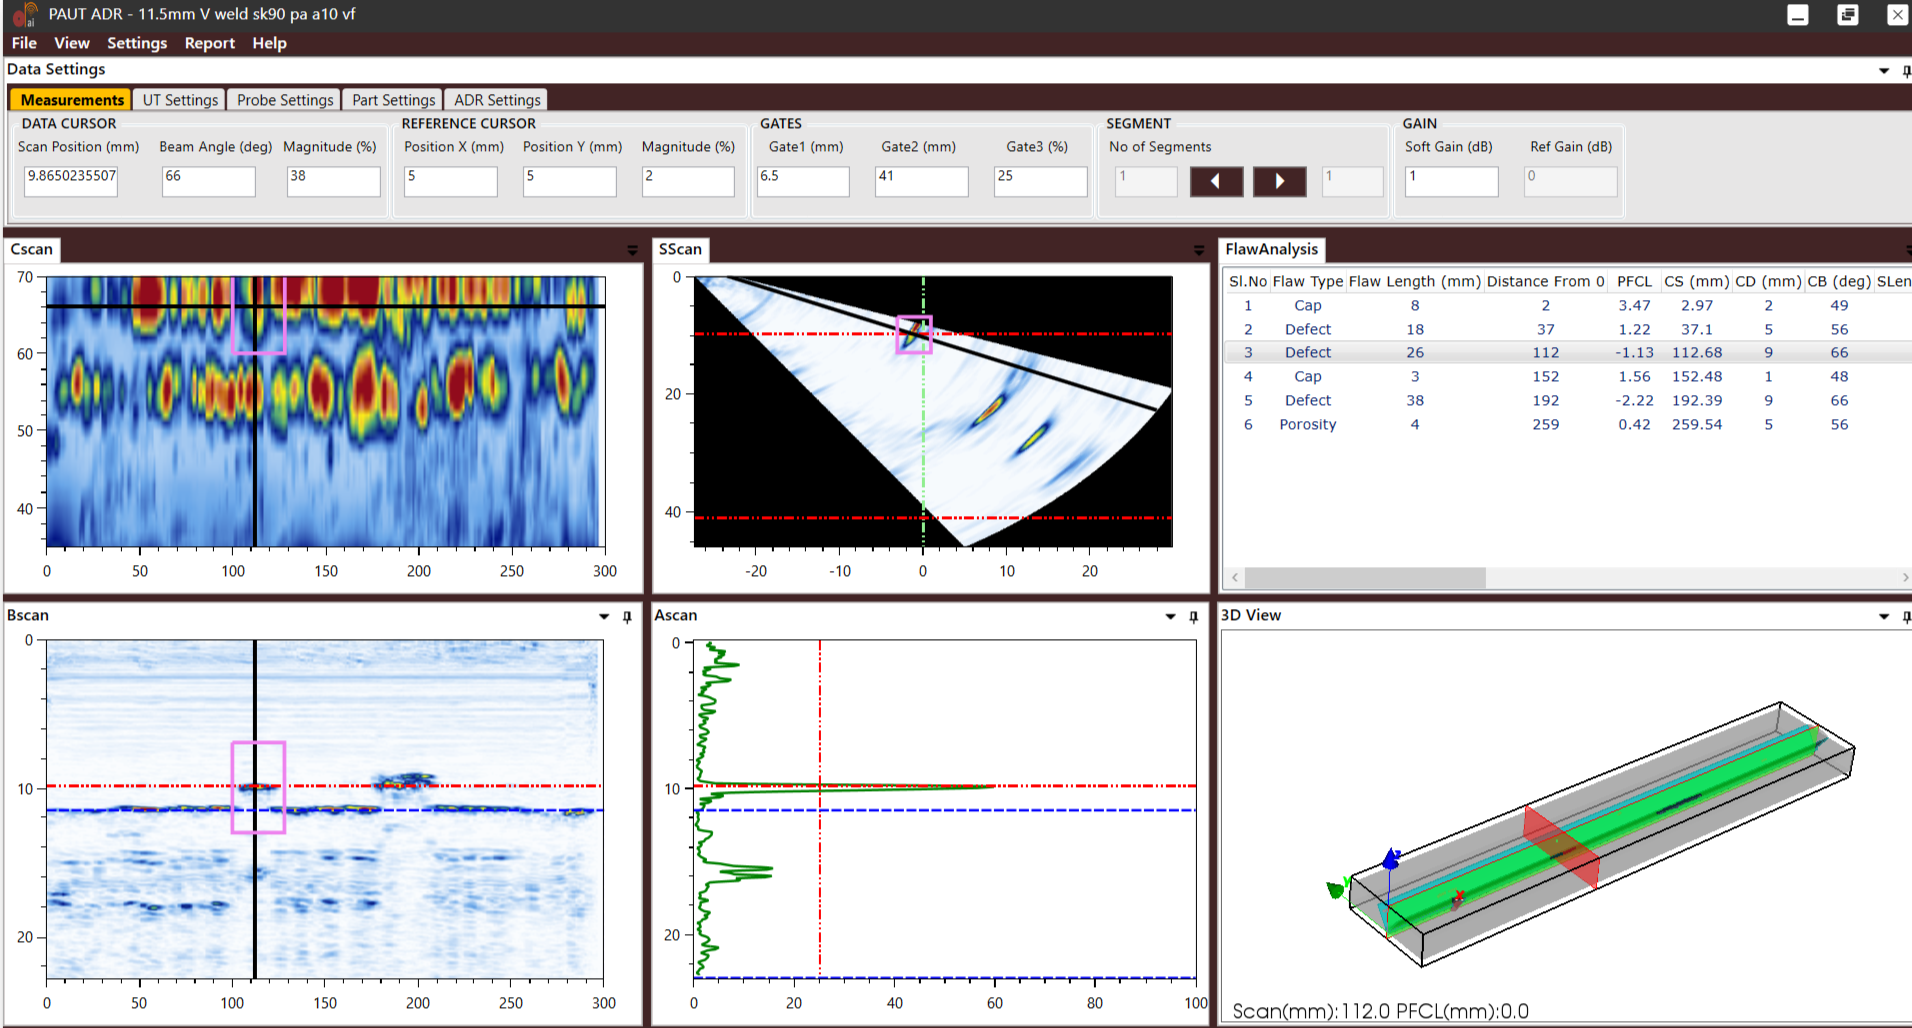The image size is (1912, 1028).
Task: Select flaw row 5 with length 38
Action: [1568, 400]
